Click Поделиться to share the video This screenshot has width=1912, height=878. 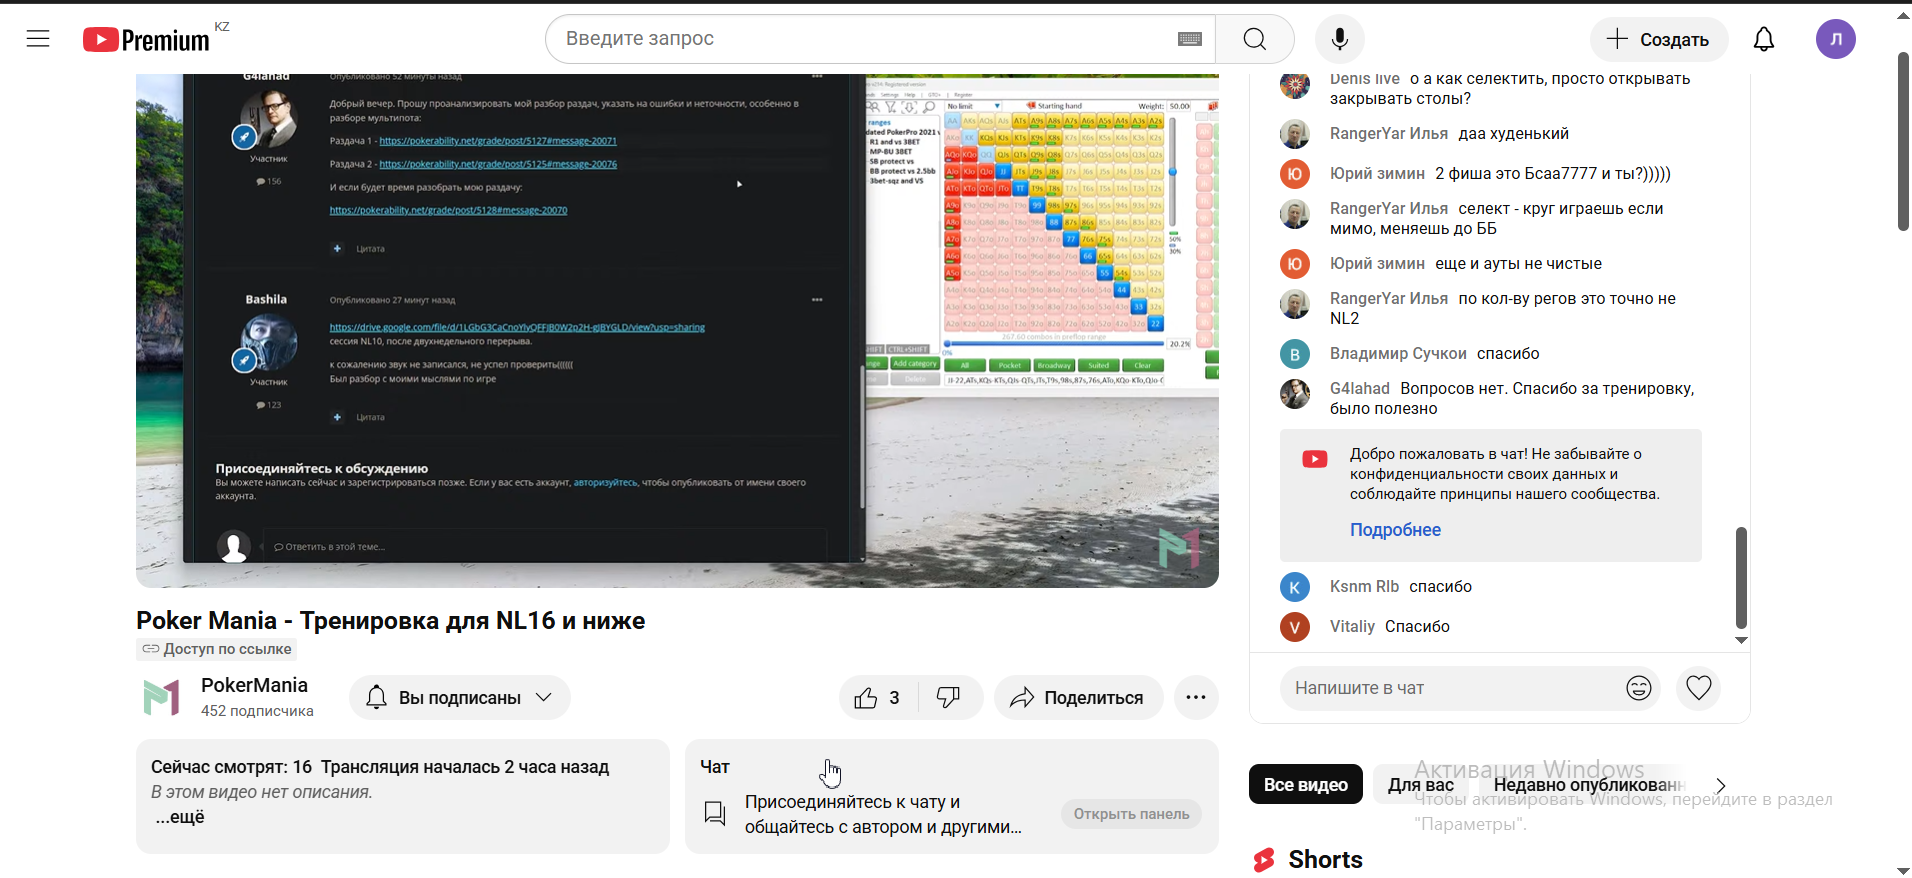[1078, 698]
